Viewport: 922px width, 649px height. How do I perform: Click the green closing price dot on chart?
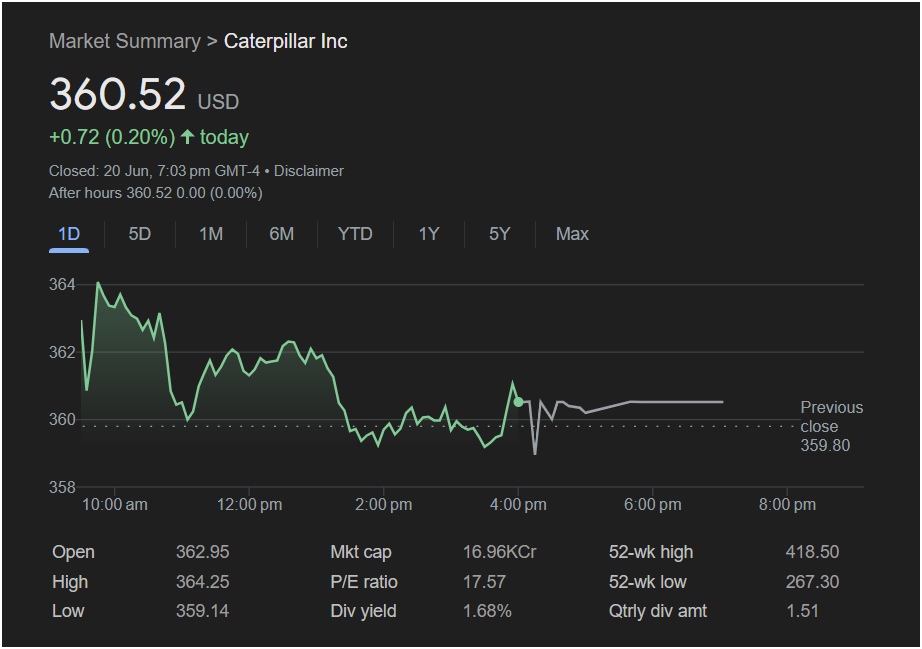pyautogui.click(x=518, y=402)
